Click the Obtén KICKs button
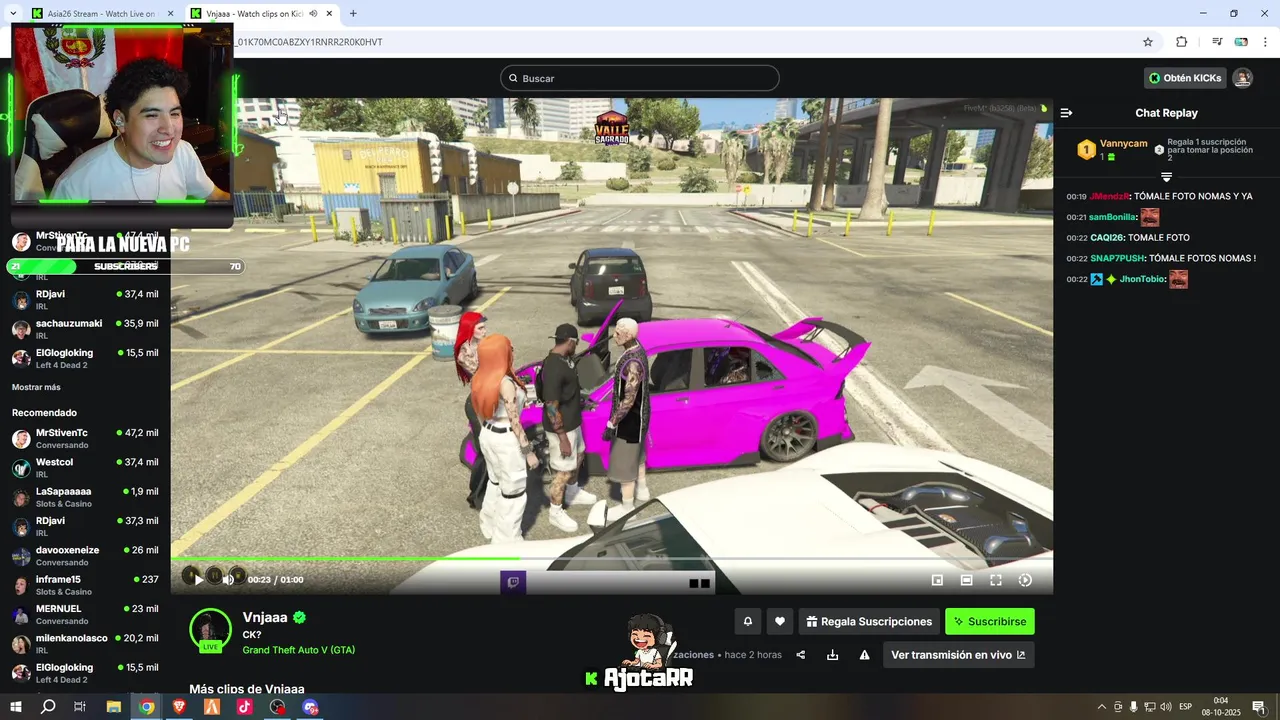Screen dimensions: 1280x720 click(1185, 78)
